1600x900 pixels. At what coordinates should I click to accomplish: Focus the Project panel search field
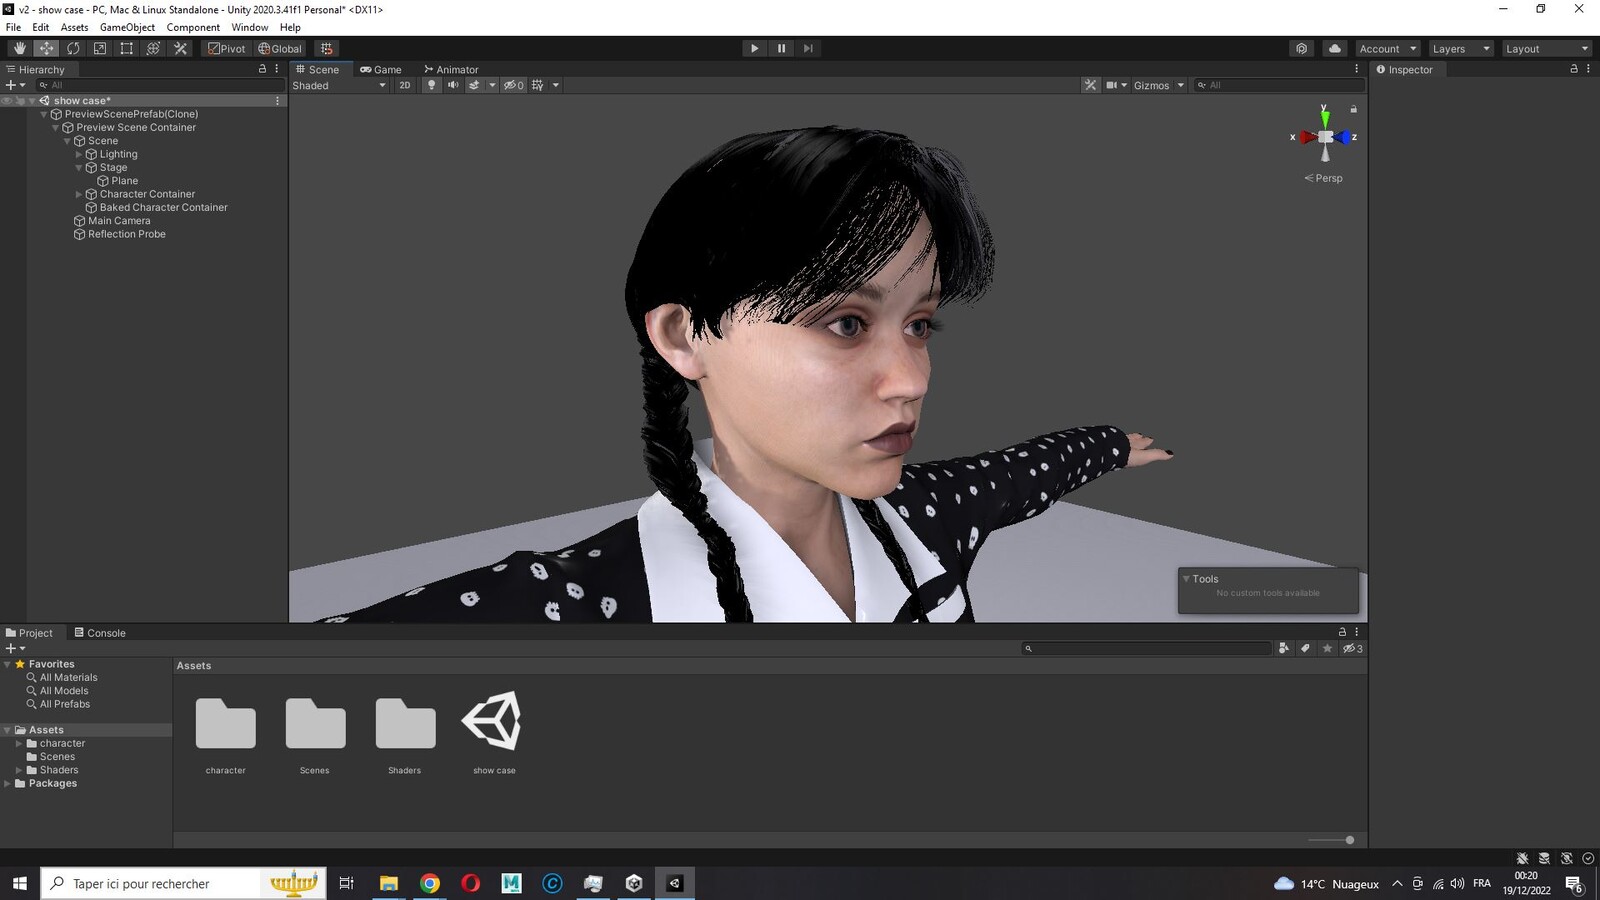click(x=1146, y=648)
